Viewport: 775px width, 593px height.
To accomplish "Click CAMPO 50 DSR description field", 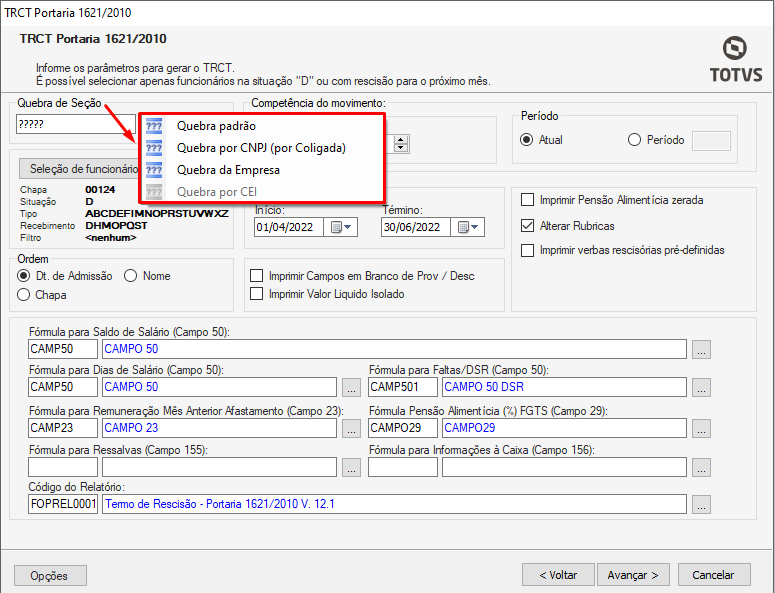I will (x=564, y=387).
